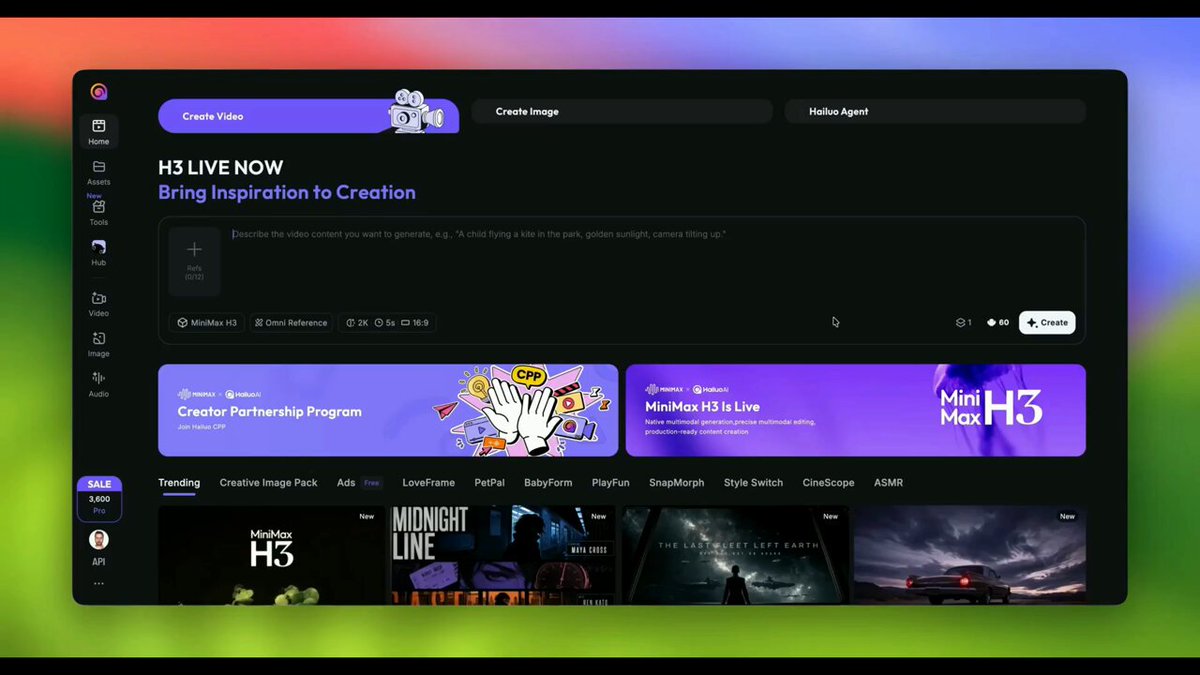The height and width of the screenshot is (675, 1200).
Task: Open the three-dot more menu in the sidebar
Action: tap(98, 583)
